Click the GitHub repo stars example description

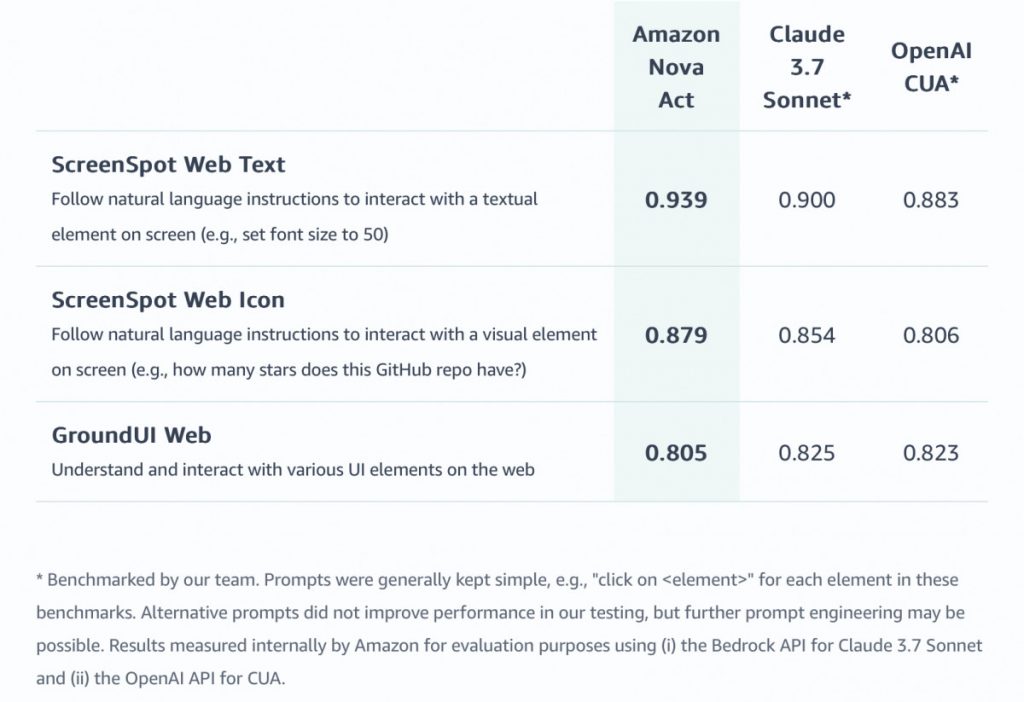325,351
